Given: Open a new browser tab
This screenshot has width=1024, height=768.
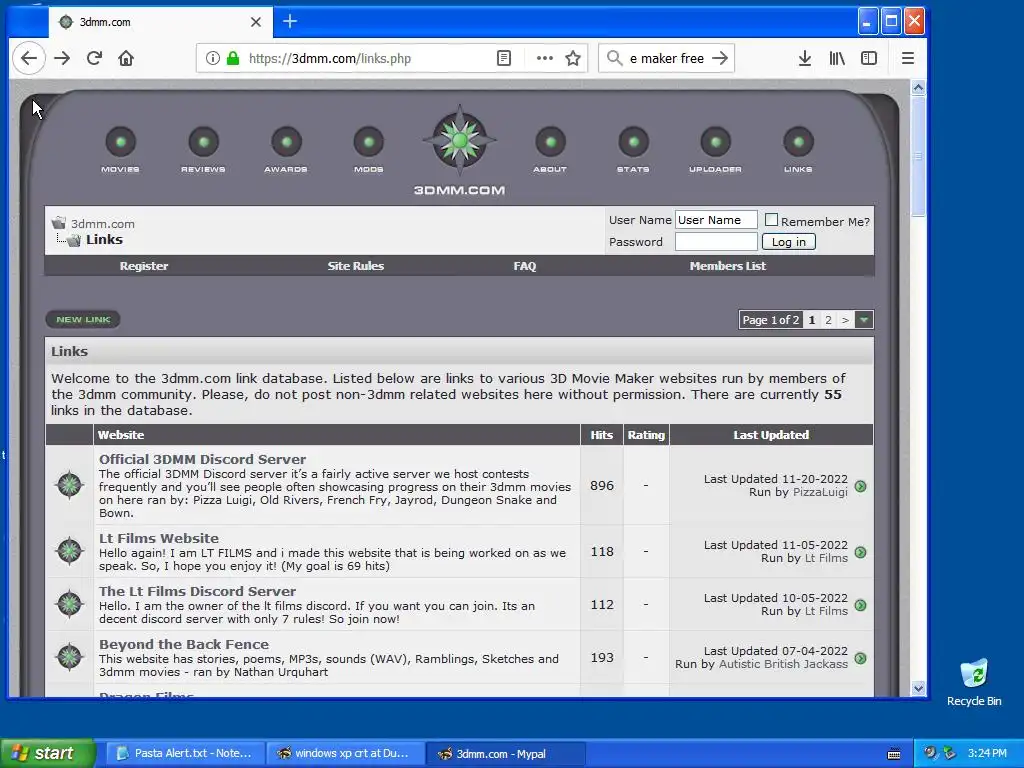Looking at the screenshot, I should click(290, 22).
